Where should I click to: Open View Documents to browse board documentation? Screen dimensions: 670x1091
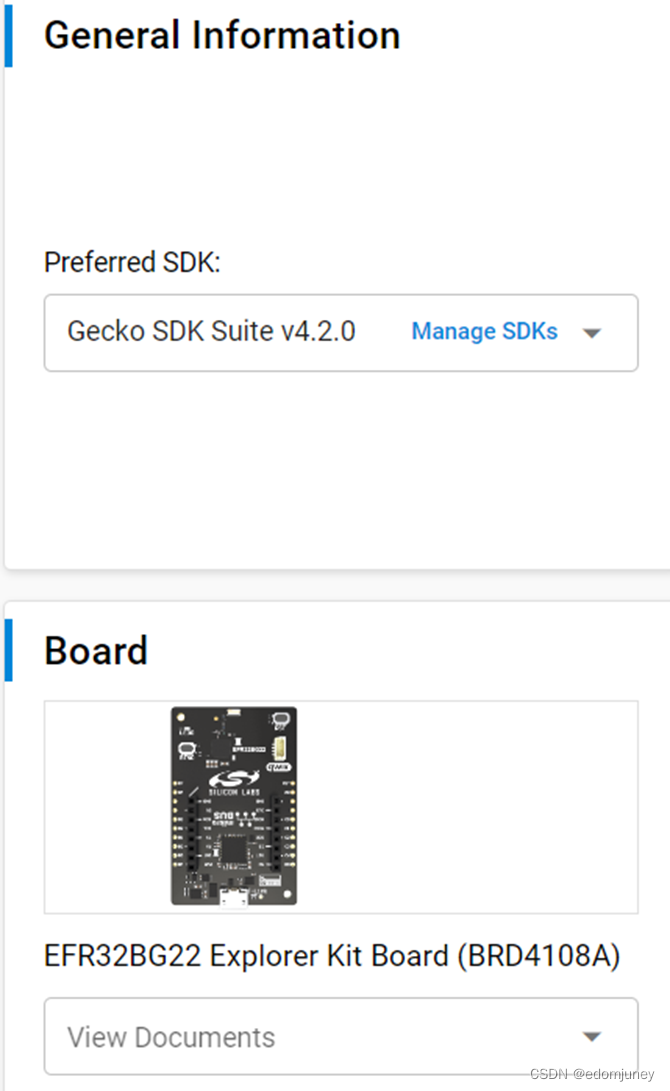click(x=340, y=1036)
